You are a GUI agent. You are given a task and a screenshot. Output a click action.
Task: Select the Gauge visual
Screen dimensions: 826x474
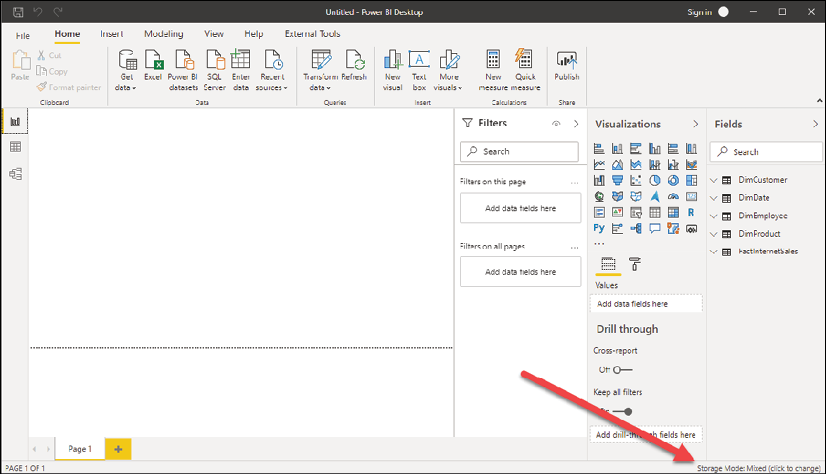[x=673, y=196]
